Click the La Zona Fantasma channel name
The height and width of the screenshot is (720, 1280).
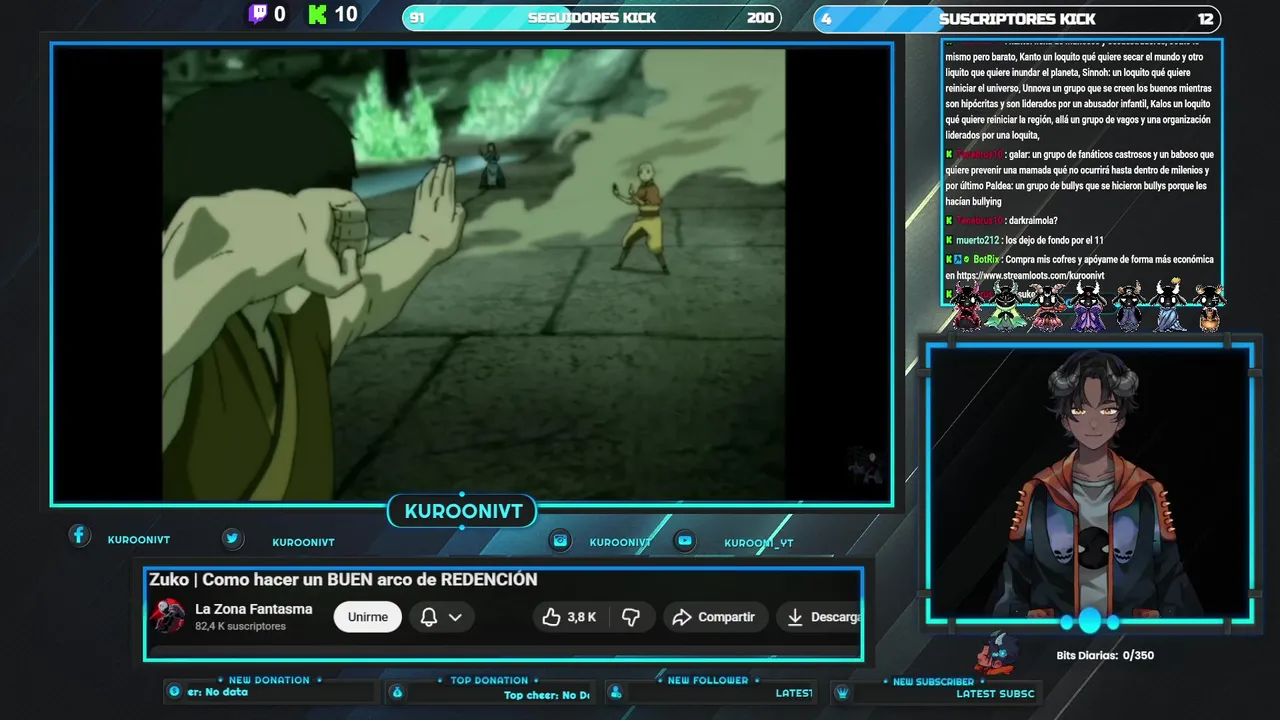pos(254,609)
